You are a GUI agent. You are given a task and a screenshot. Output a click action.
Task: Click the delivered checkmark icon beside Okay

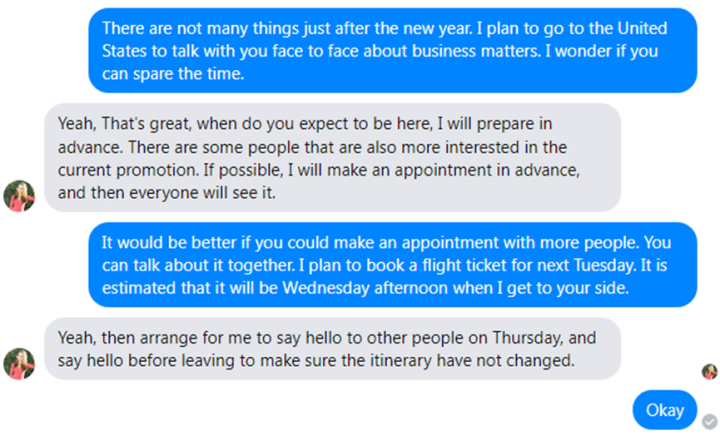(x=710, y=421)
